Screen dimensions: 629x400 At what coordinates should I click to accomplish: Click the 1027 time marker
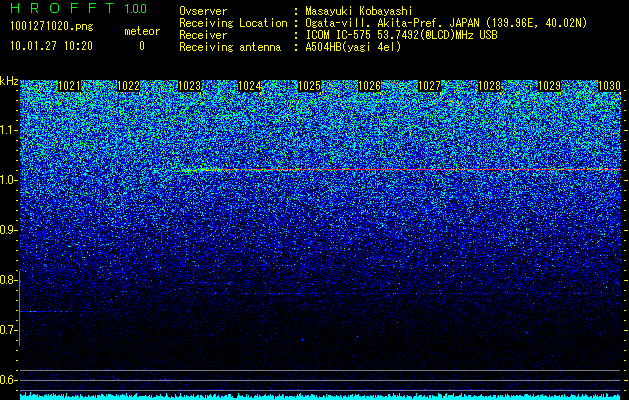429,86
